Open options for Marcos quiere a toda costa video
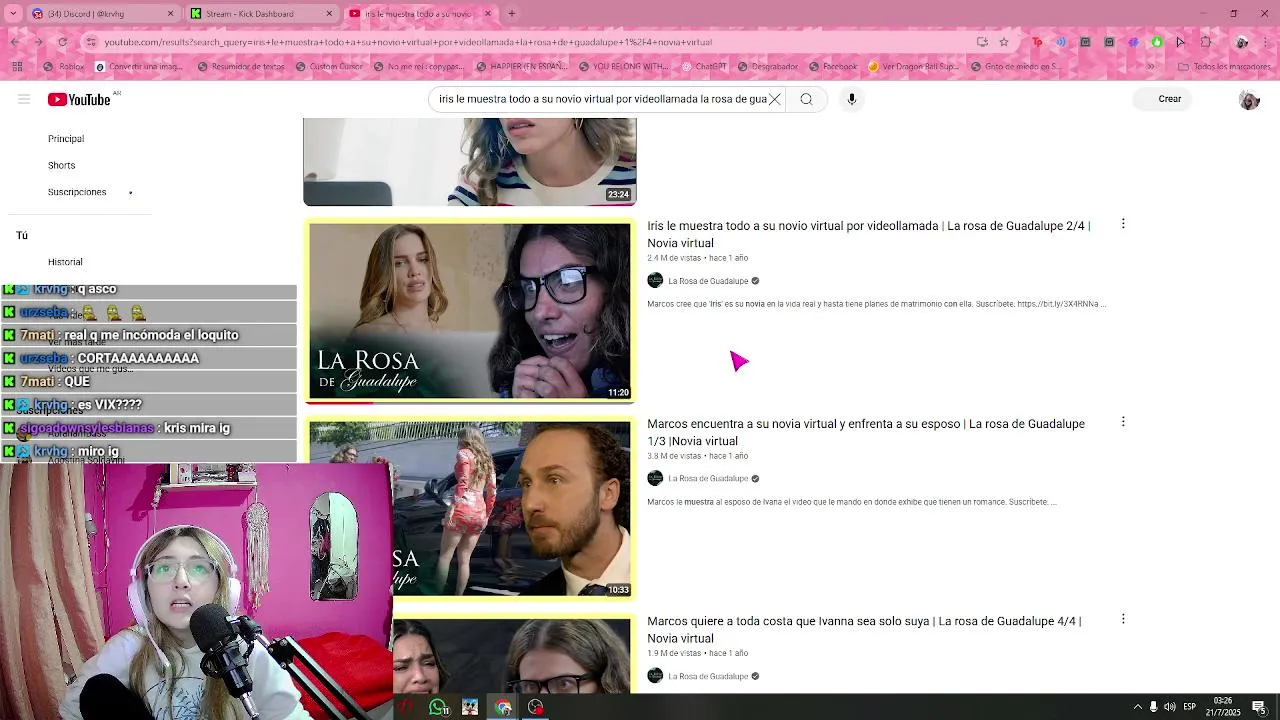1280x720 pixels. pos(1123,619)
